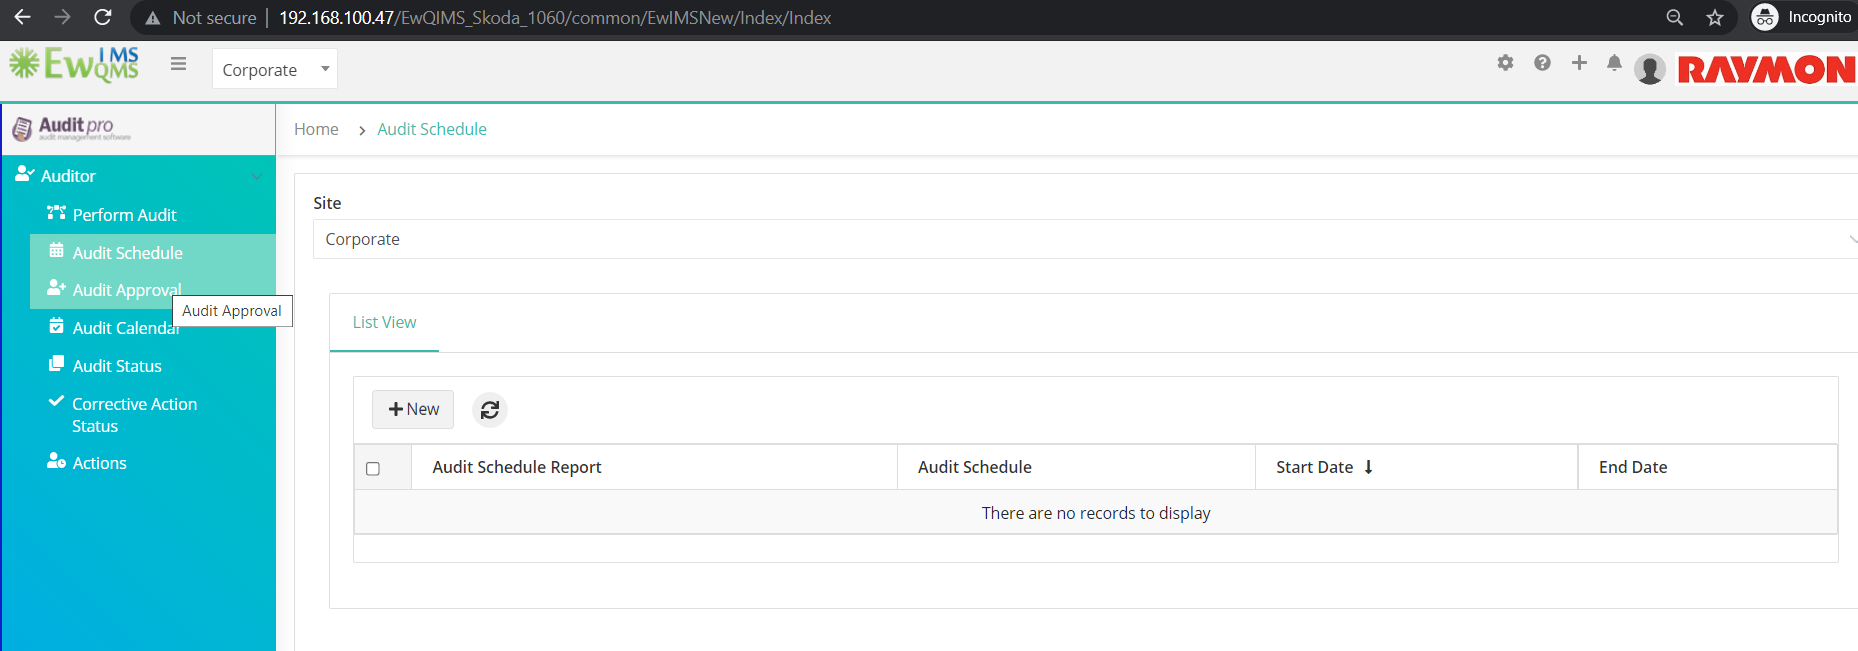This screenshot has height=651, width=1858.
Task: Bookmark this page with the star icon
Action: 1715,17
